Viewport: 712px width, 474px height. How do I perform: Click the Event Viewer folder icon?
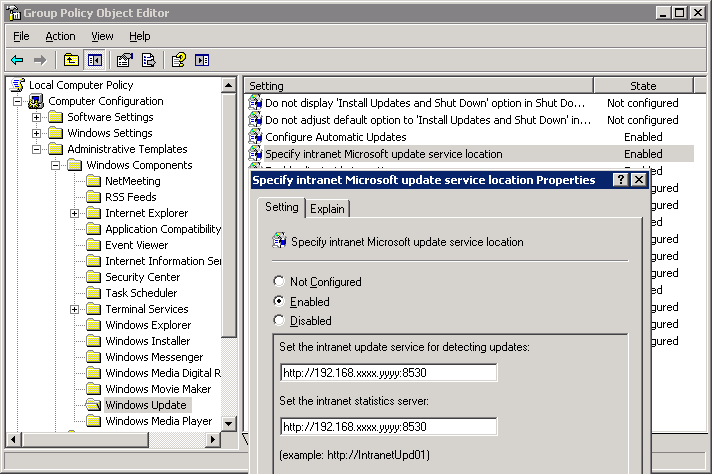tap(94, 245)
